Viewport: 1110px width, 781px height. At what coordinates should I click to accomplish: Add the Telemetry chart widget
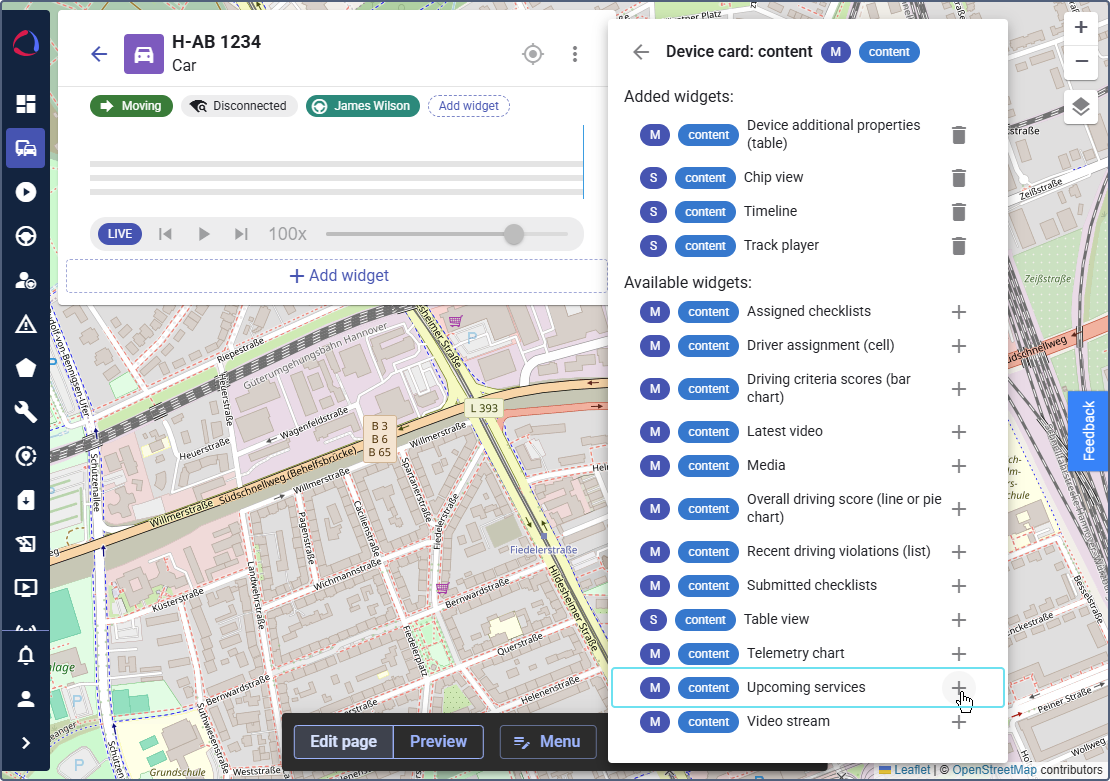tap(958, 654)
